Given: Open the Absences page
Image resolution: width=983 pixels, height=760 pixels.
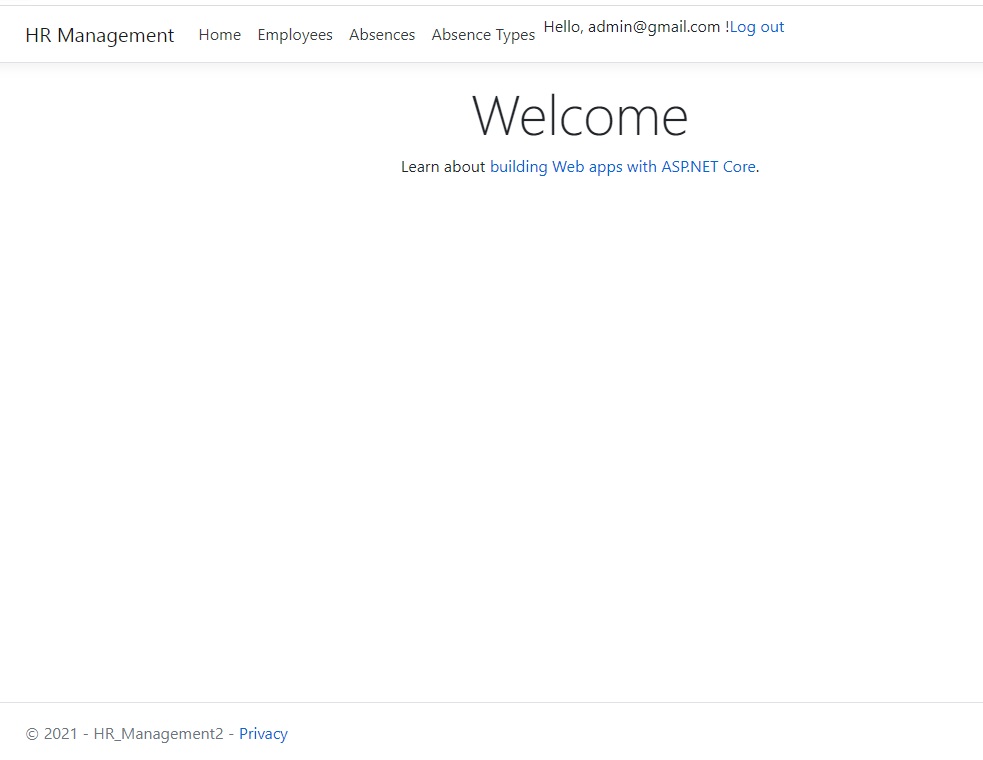Looking at the screenshot, I should 382,34.
